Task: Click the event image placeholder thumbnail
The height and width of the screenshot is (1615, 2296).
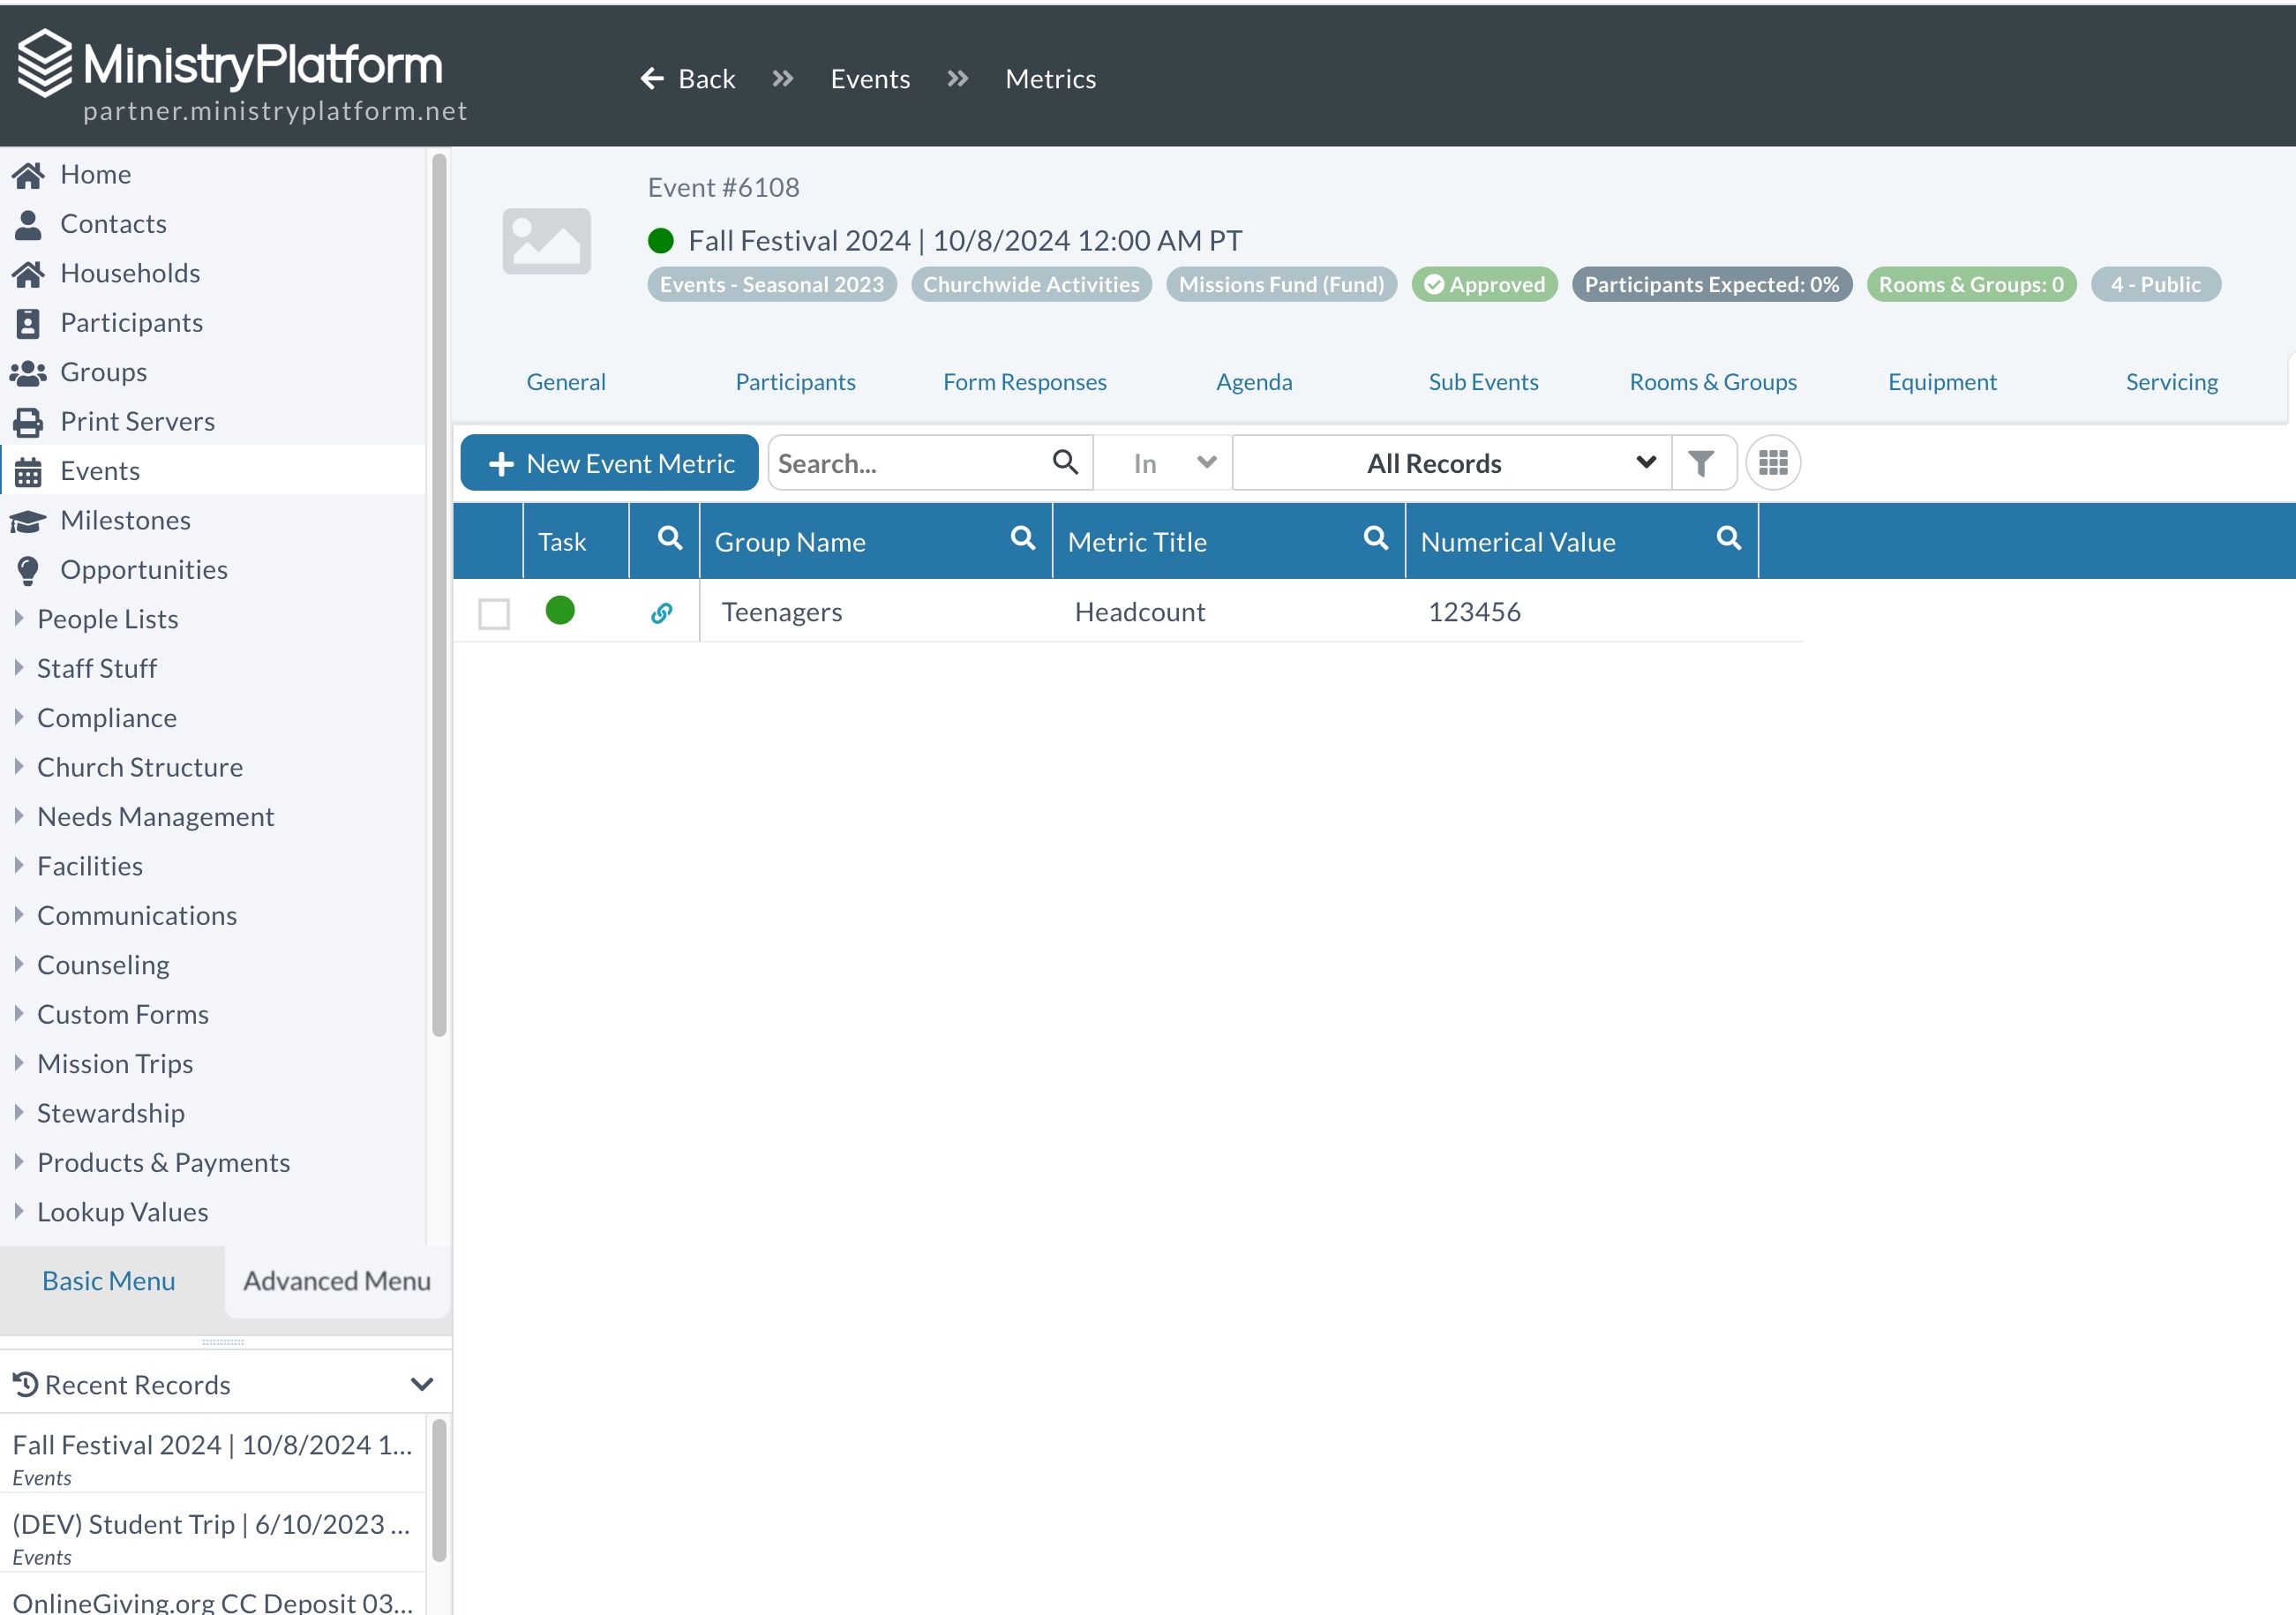Action: pos(547,241)
